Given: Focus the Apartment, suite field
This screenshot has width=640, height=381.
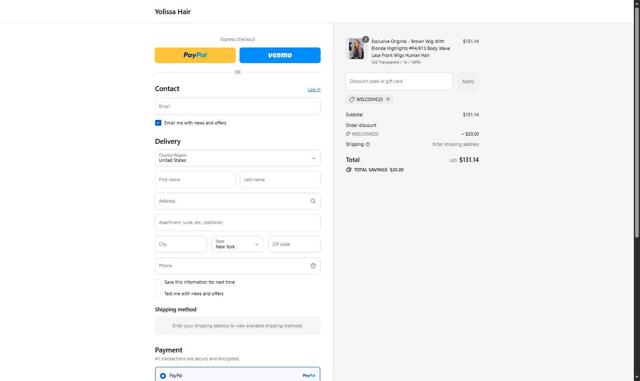Looking at the screenshot, I should pos(238,223).
